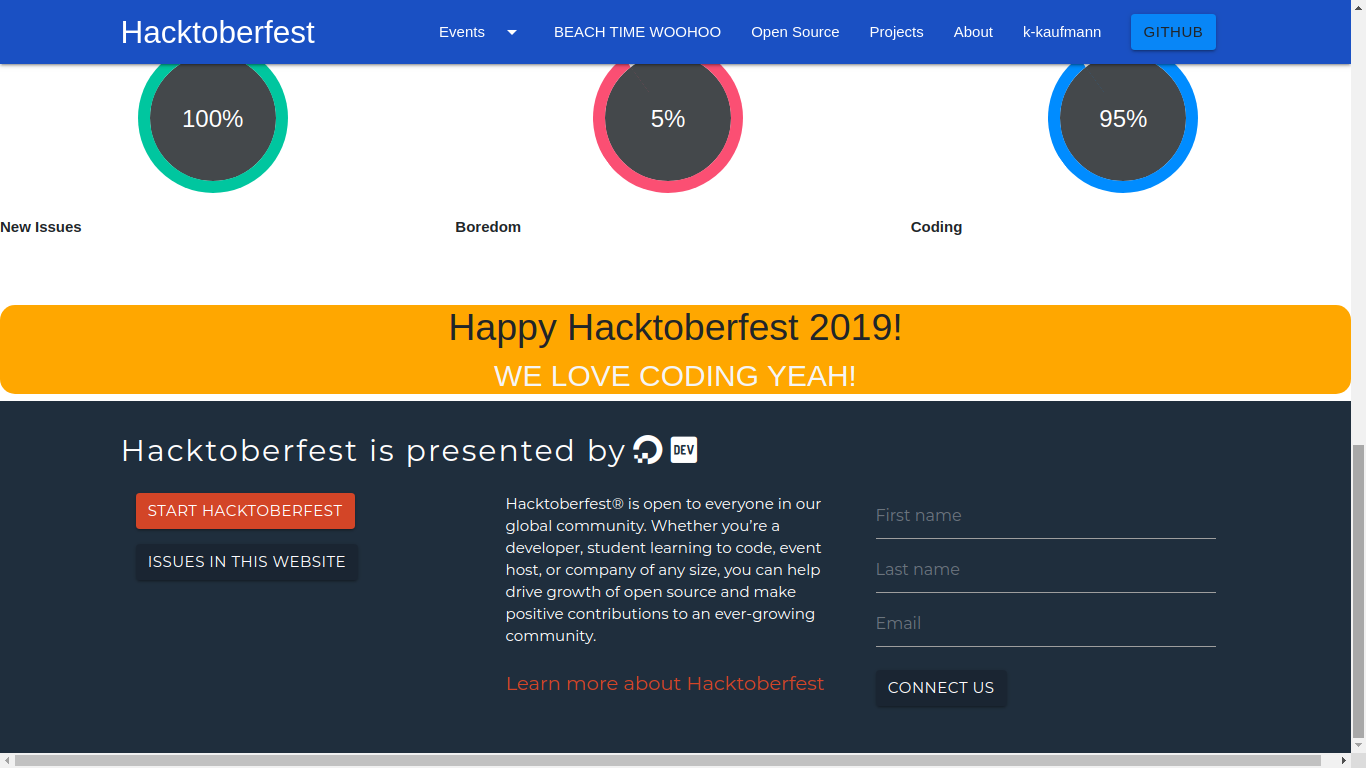Screen dimensions: 1366x768
Task: Click the DEV badge icon
Action: 682,449
